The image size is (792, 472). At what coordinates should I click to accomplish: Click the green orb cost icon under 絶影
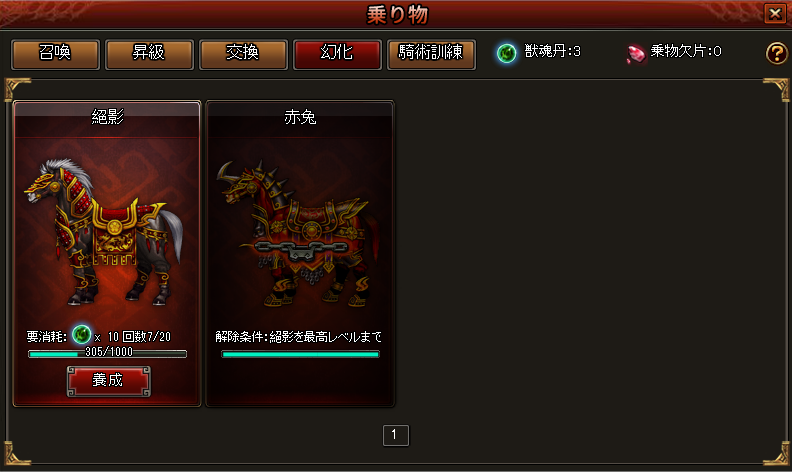tap(81, 335)
